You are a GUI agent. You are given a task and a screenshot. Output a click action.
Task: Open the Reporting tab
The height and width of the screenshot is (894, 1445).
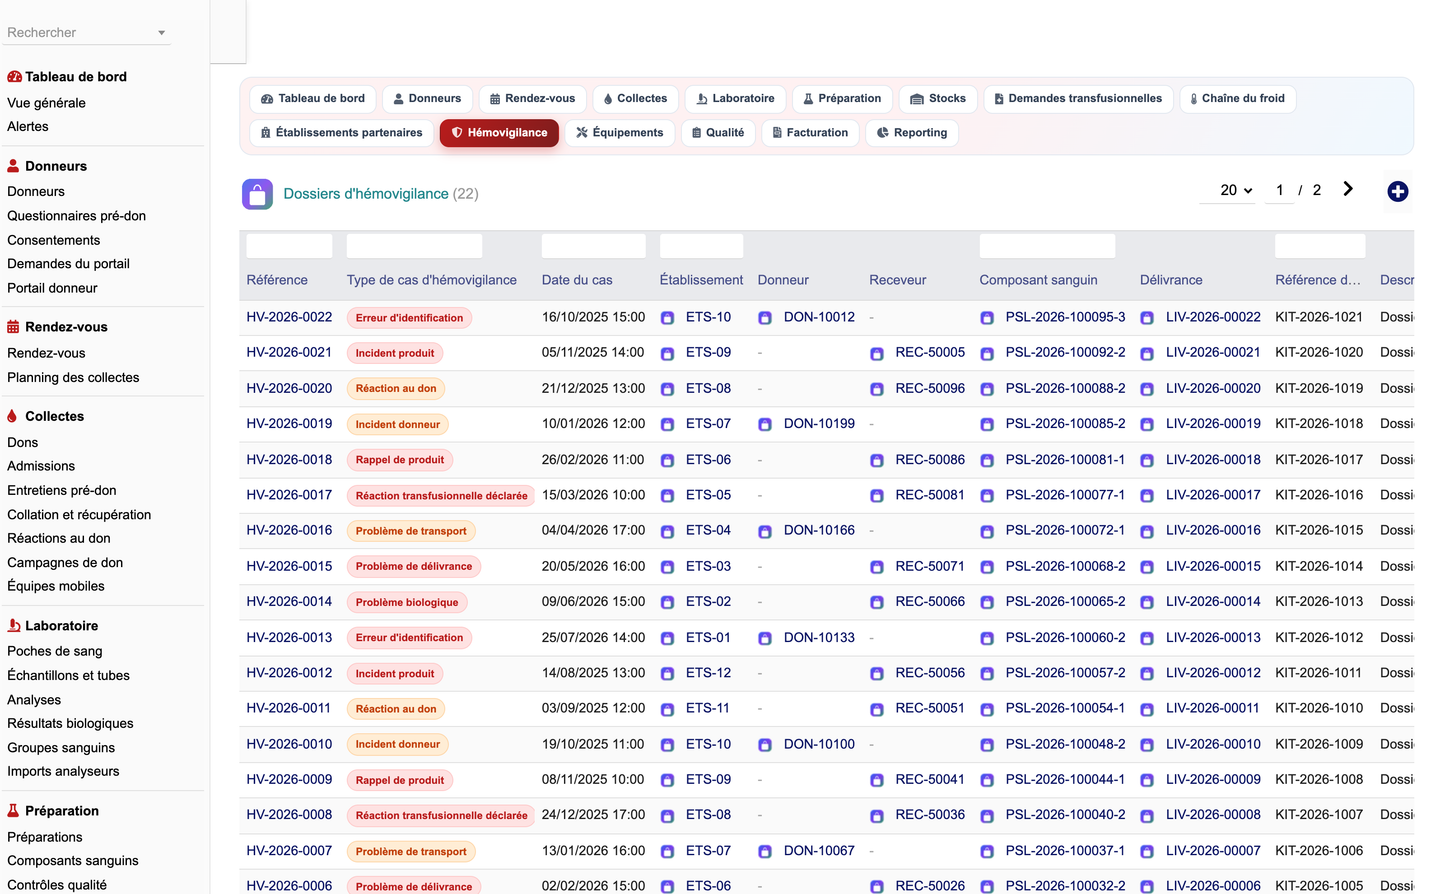[x=912, y=132]
